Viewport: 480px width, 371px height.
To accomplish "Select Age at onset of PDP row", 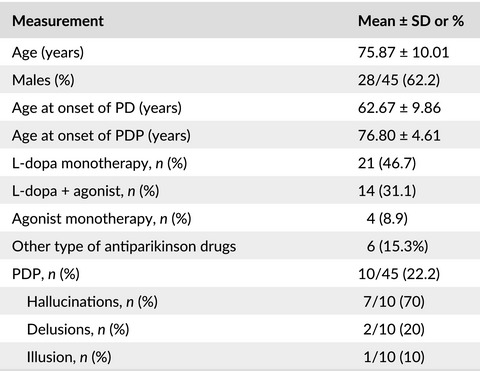I will click(x=240, y=135).
